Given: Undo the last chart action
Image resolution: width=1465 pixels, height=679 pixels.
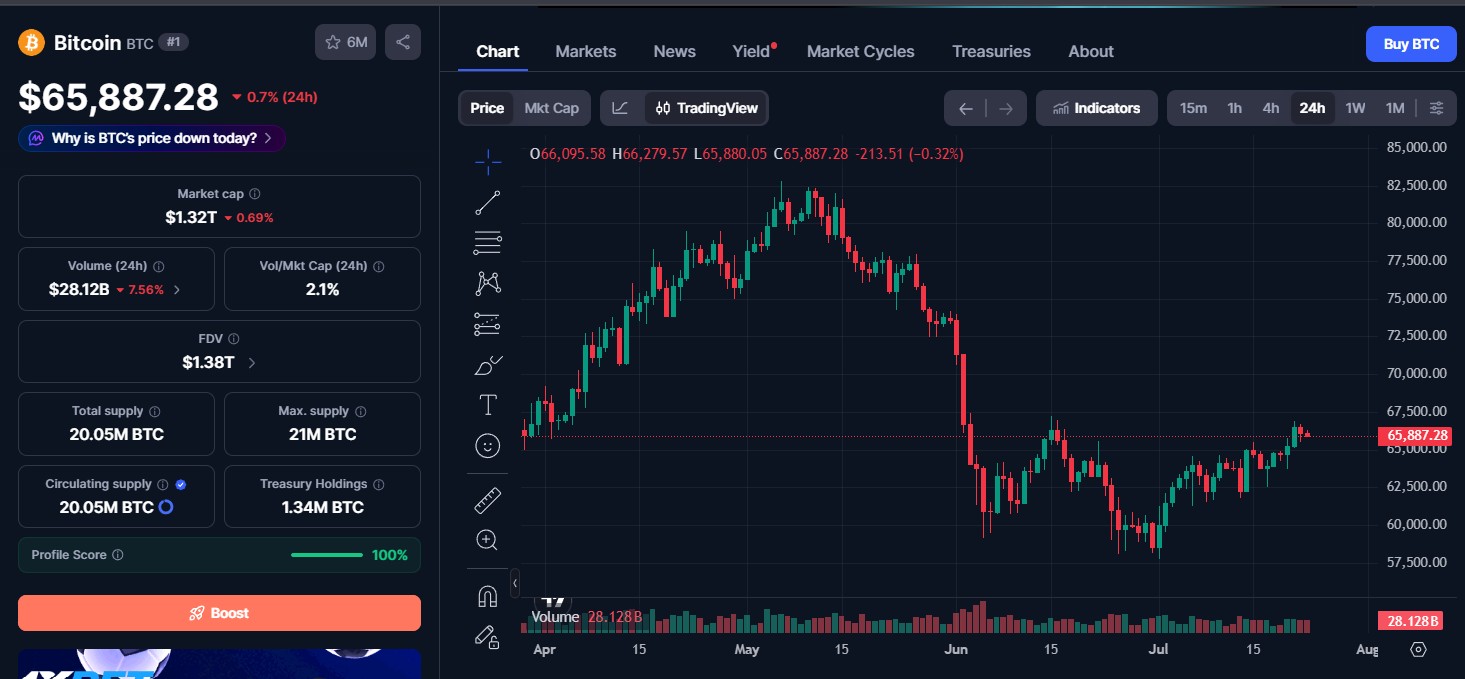Looking at the screenshot, I should (965, 108).
